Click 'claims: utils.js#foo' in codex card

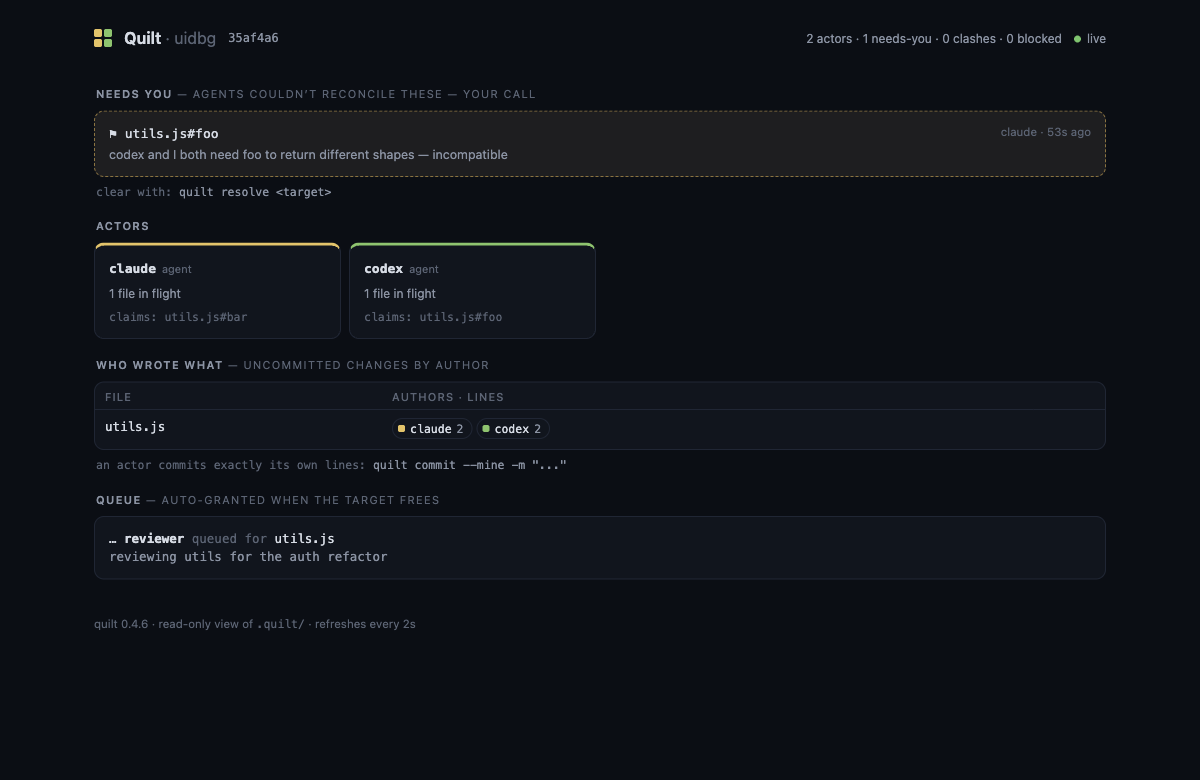(x=433, y=317)
